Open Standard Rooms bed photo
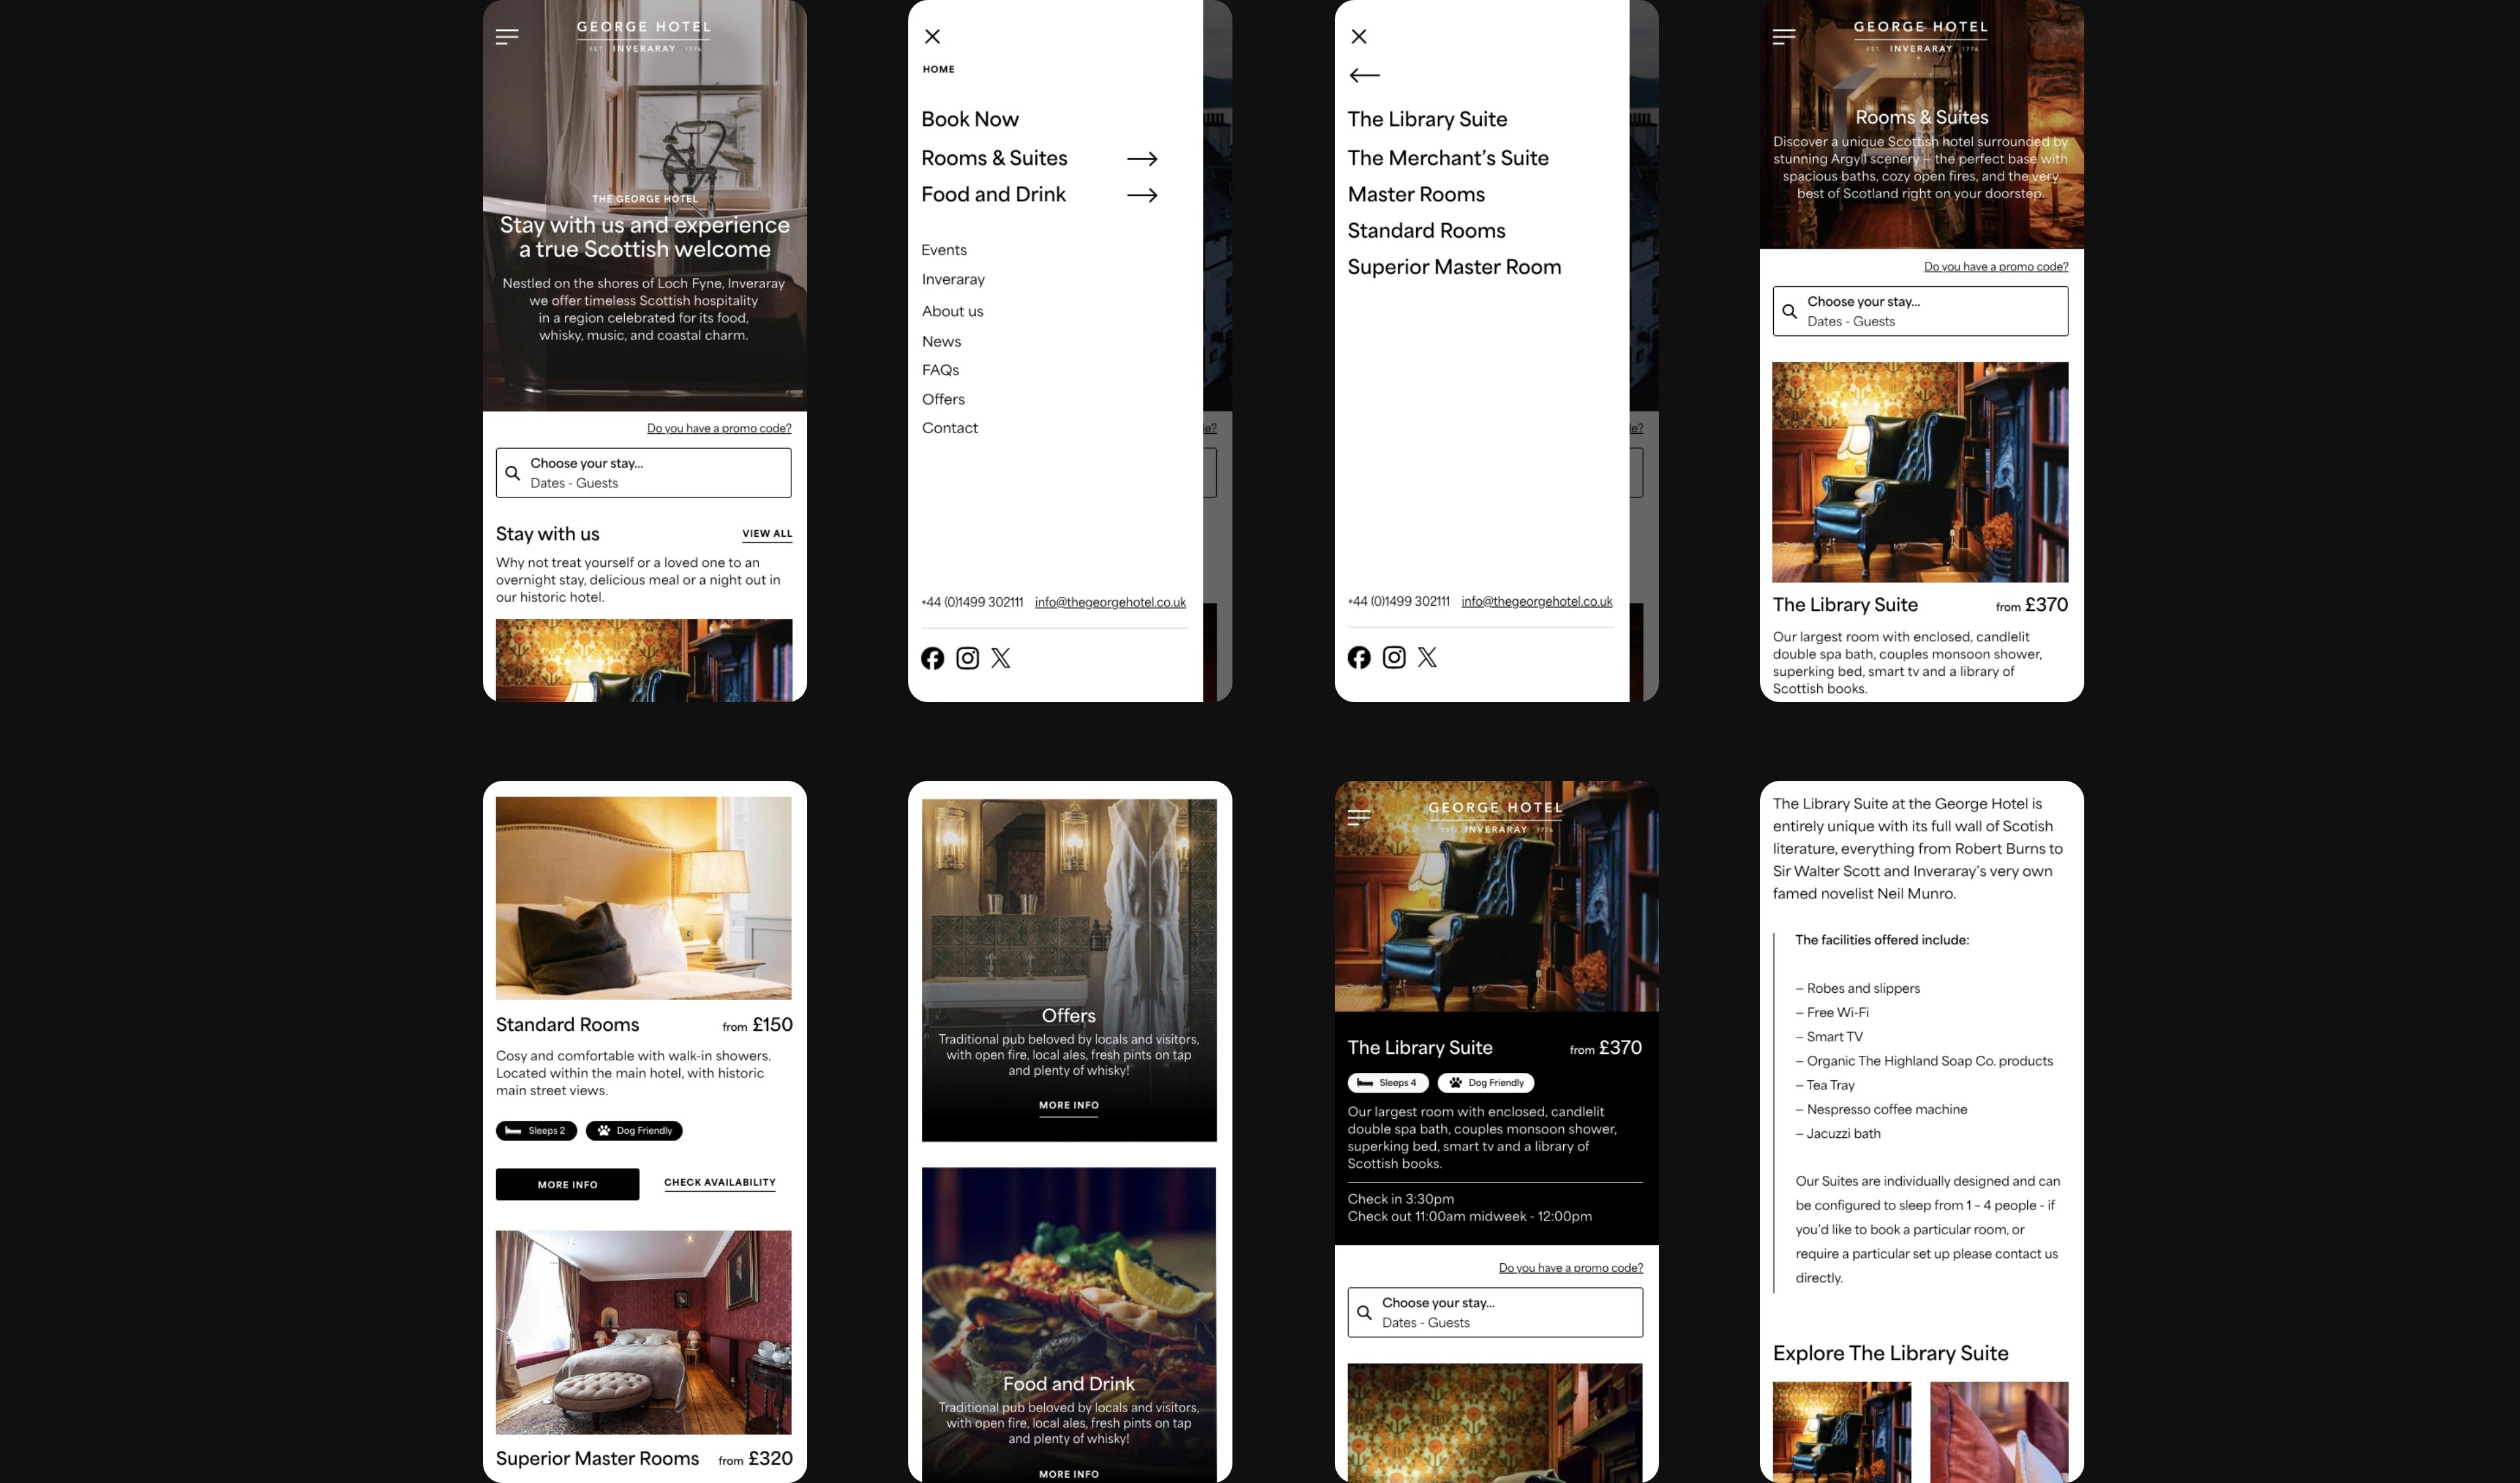This screenshot has height=1483, width=2520. pos(643,898)
